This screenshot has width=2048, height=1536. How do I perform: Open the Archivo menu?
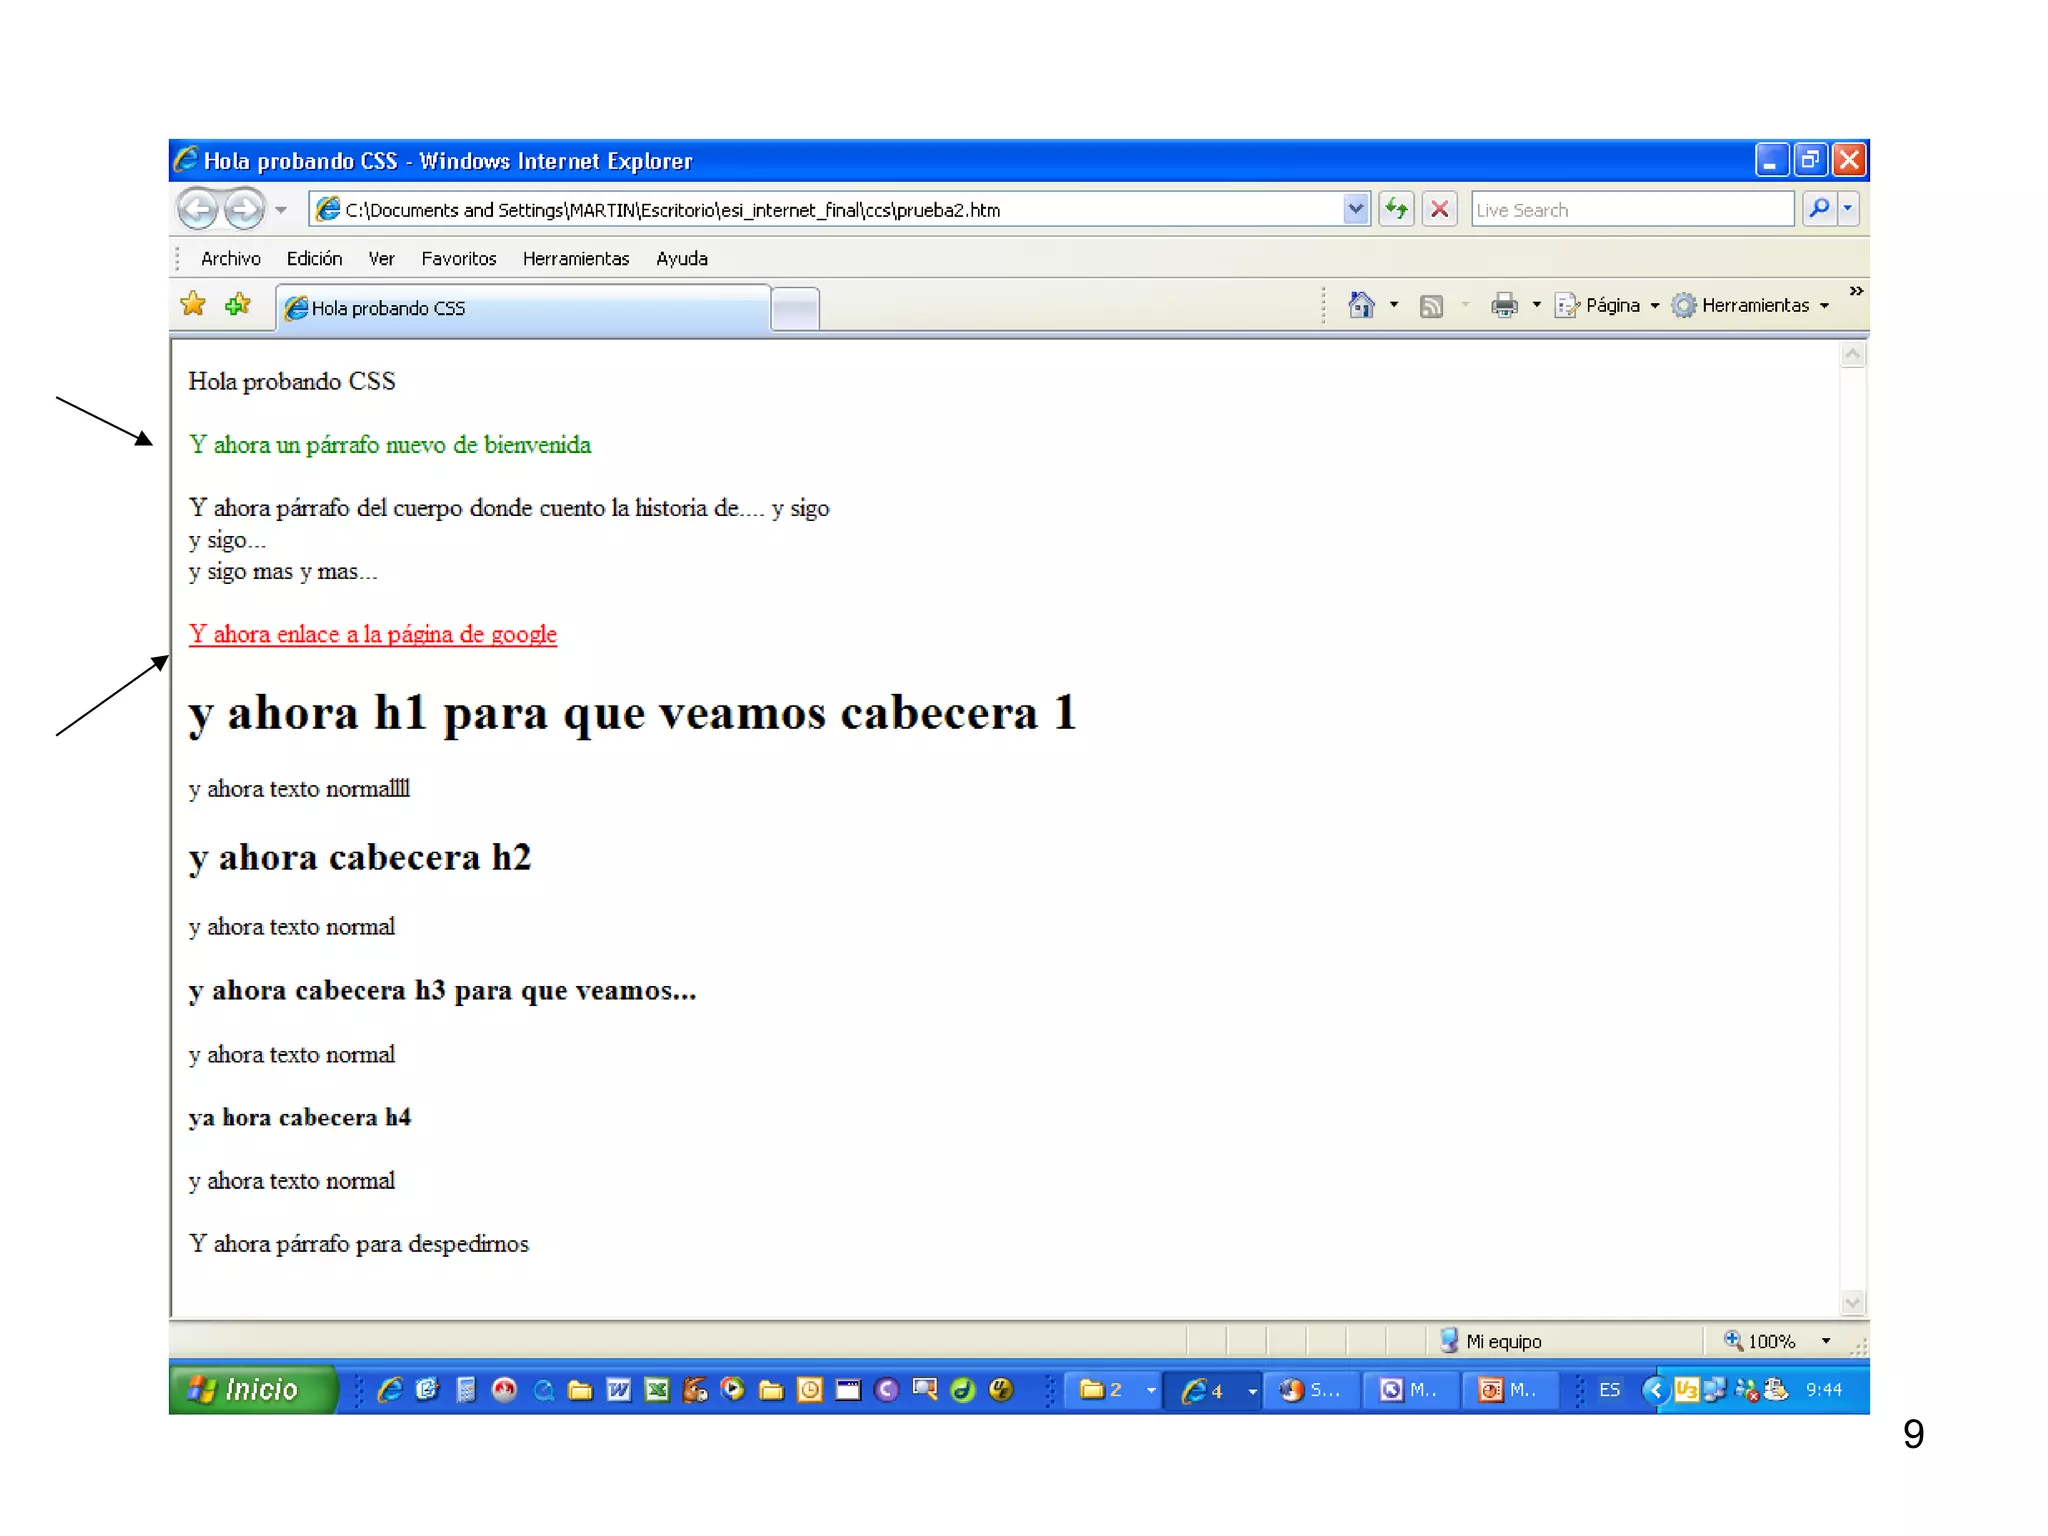click(230, 258)
